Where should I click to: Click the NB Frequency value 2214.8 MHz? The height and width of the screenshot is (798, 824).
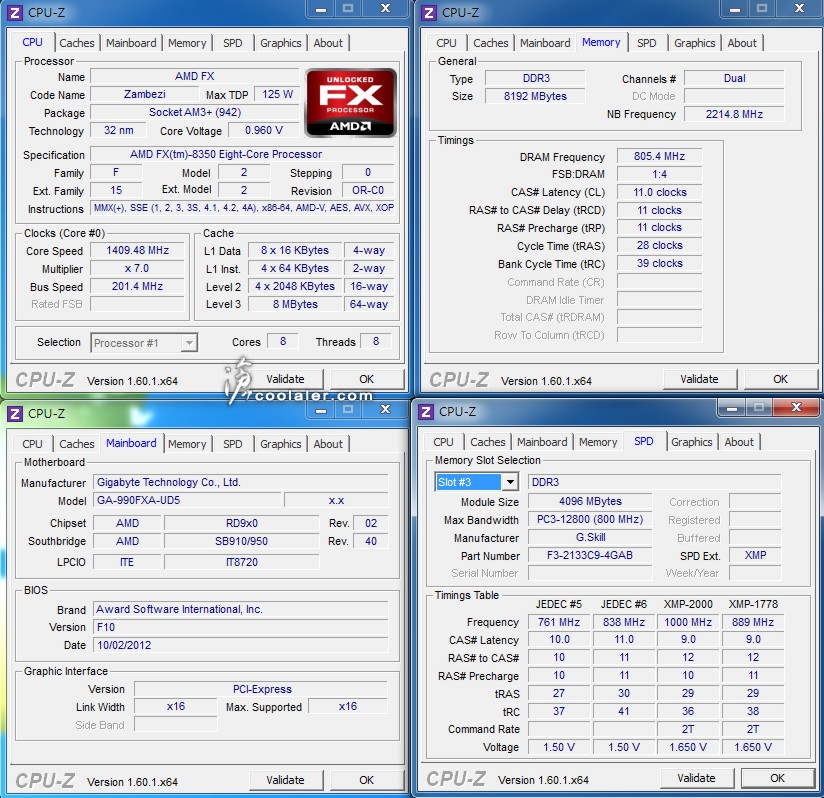tap(734, 114)
